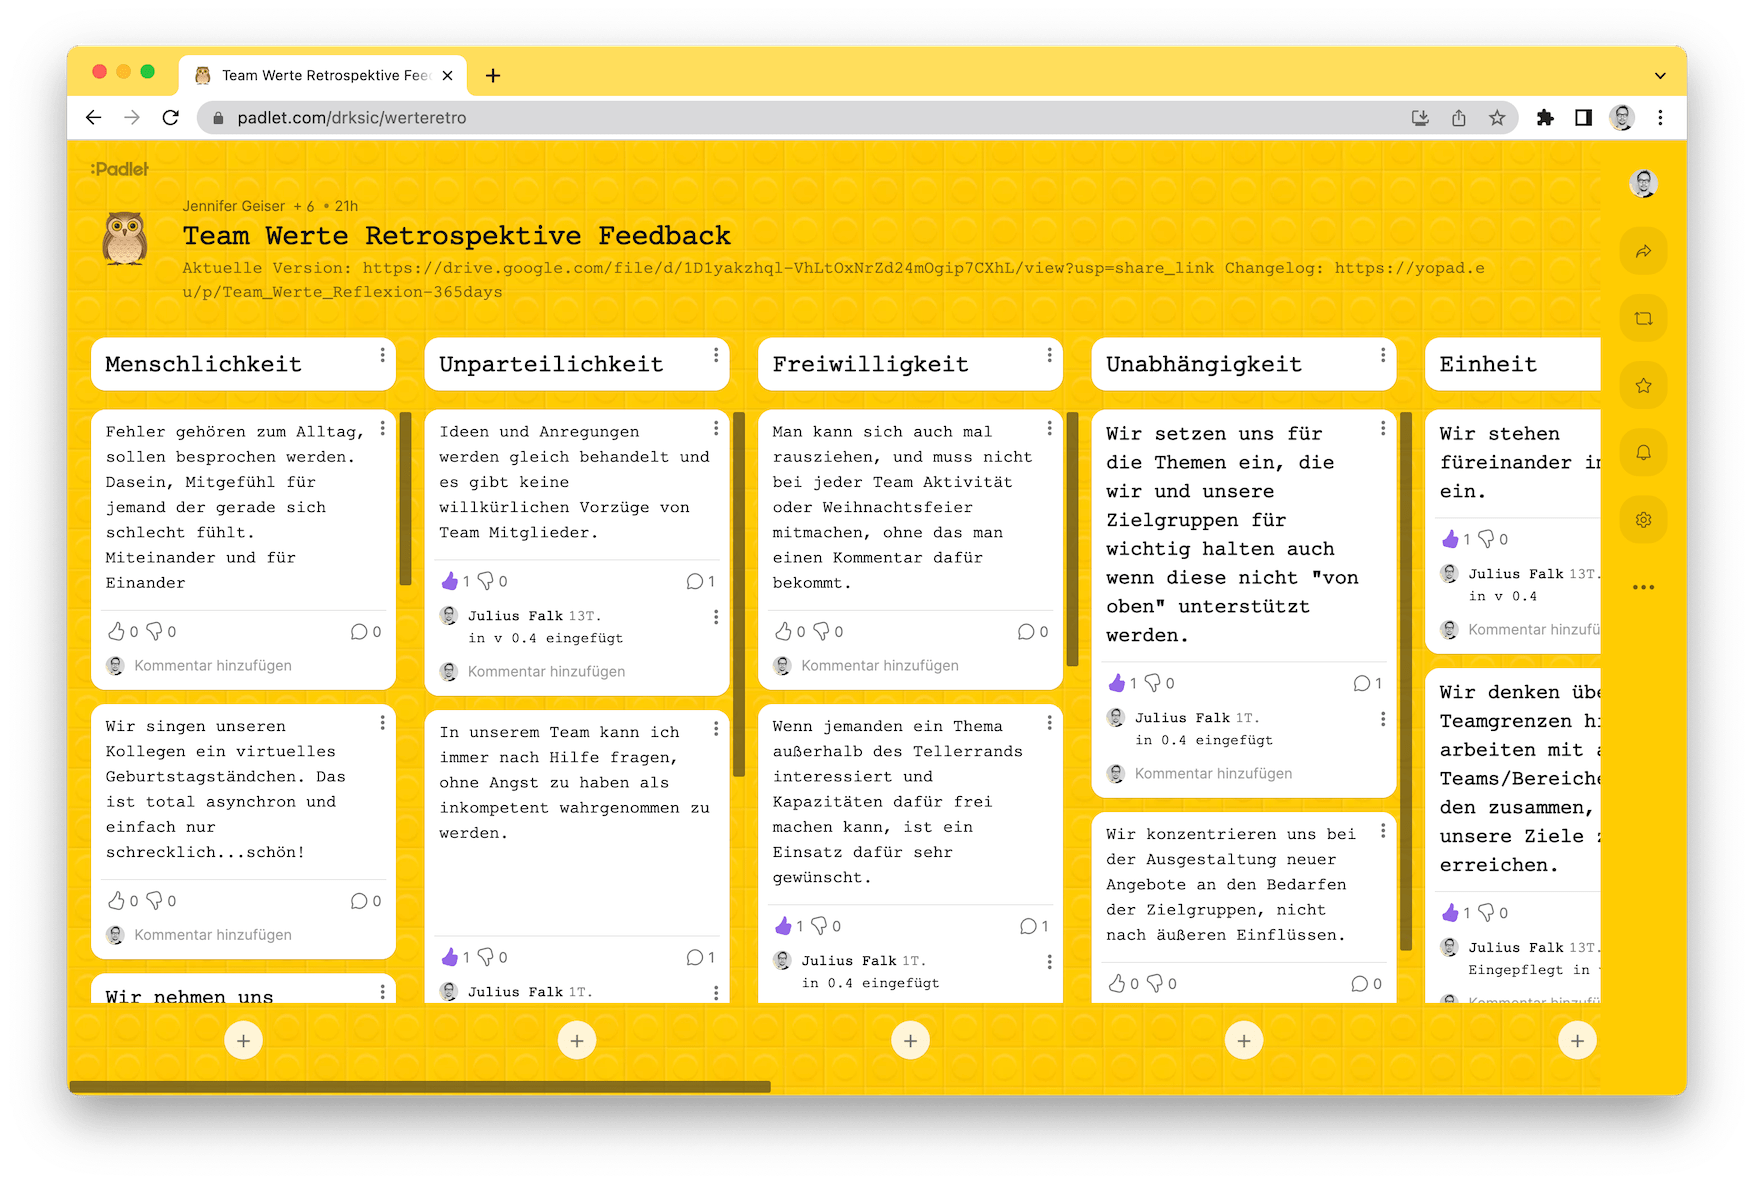Add a post to Unabhängigkeit column
1754x1184 pixels.
[x=1243, y=1041]
